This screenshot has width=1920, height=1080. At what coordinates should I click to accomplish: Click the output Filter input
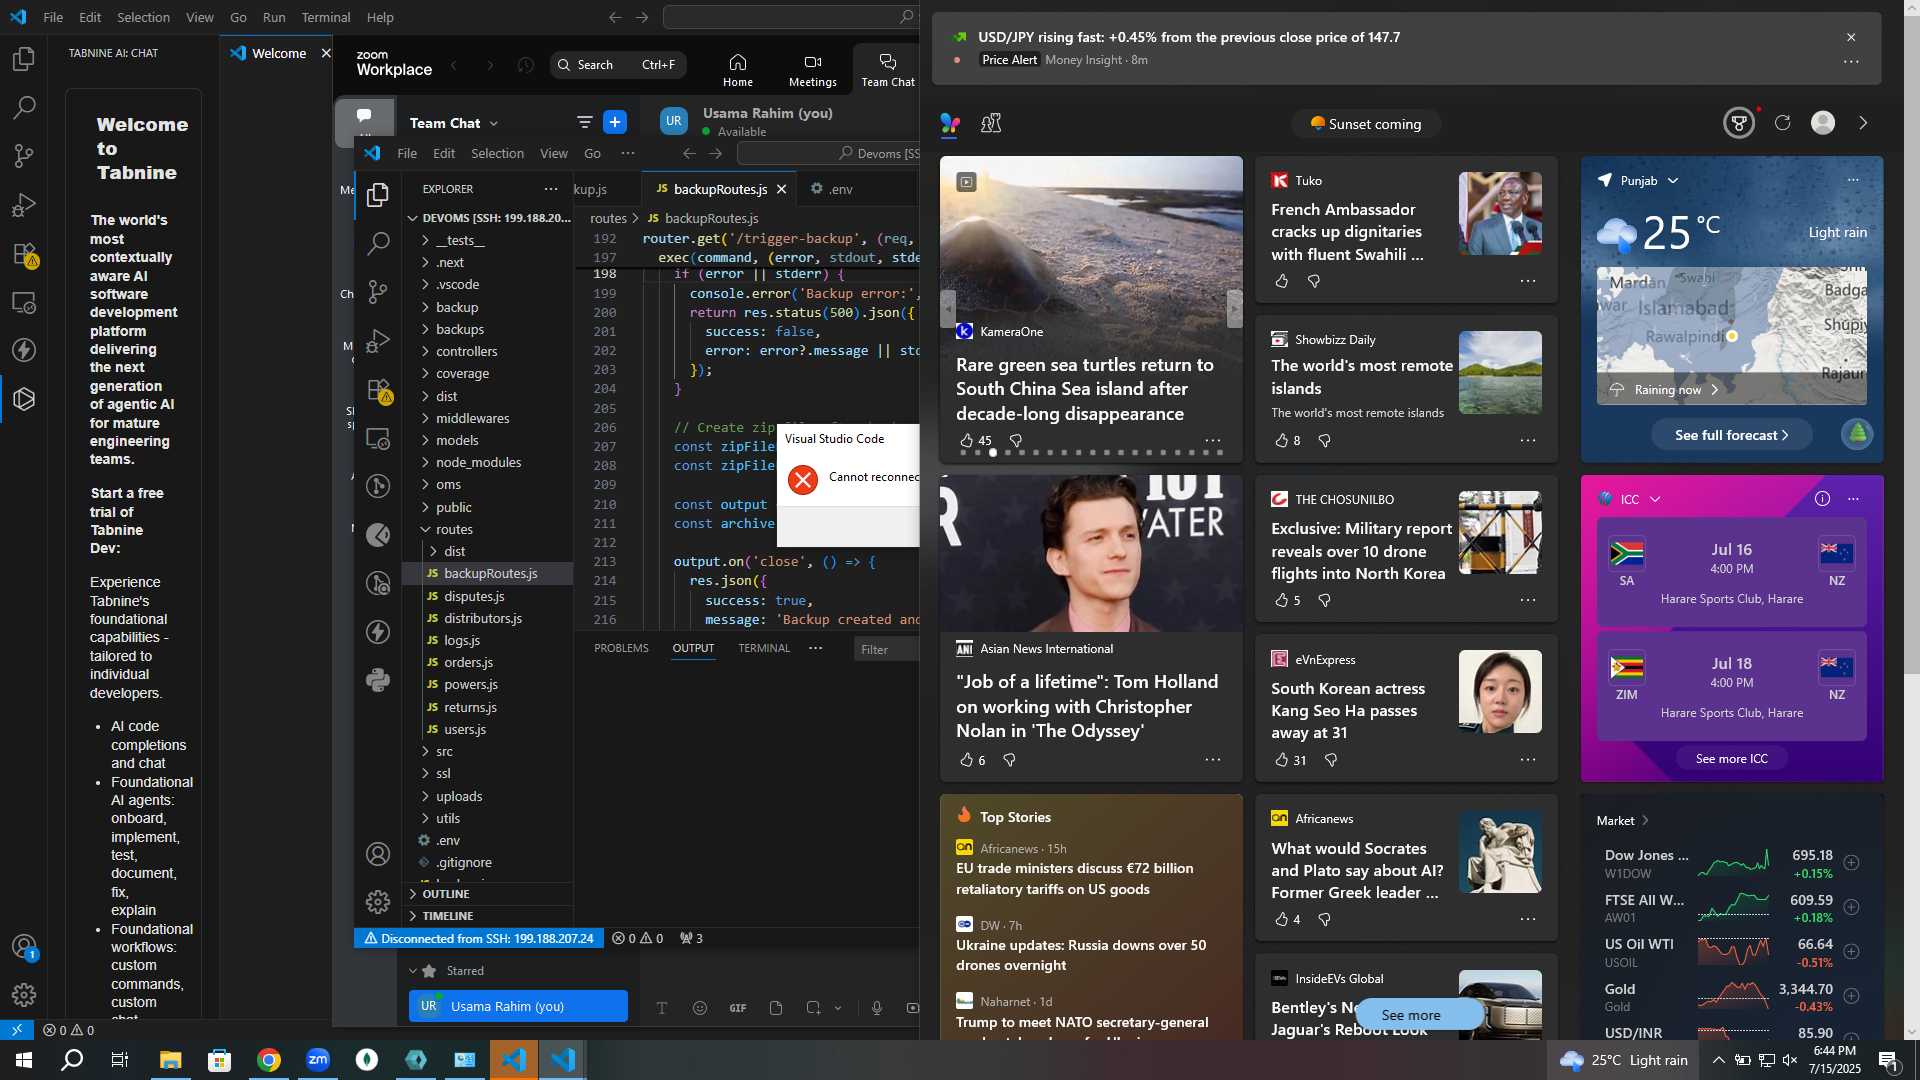click(888, 649)
